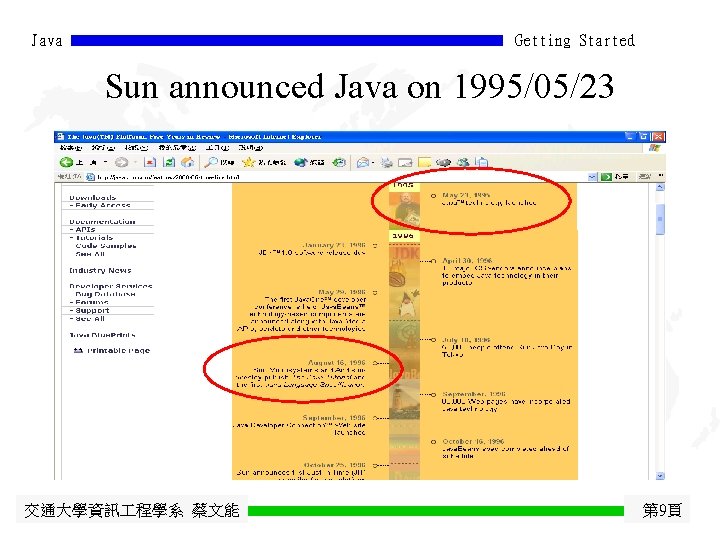Click the May 29, 1996 date text
The image size is (720, 540).
click(342, 292)
